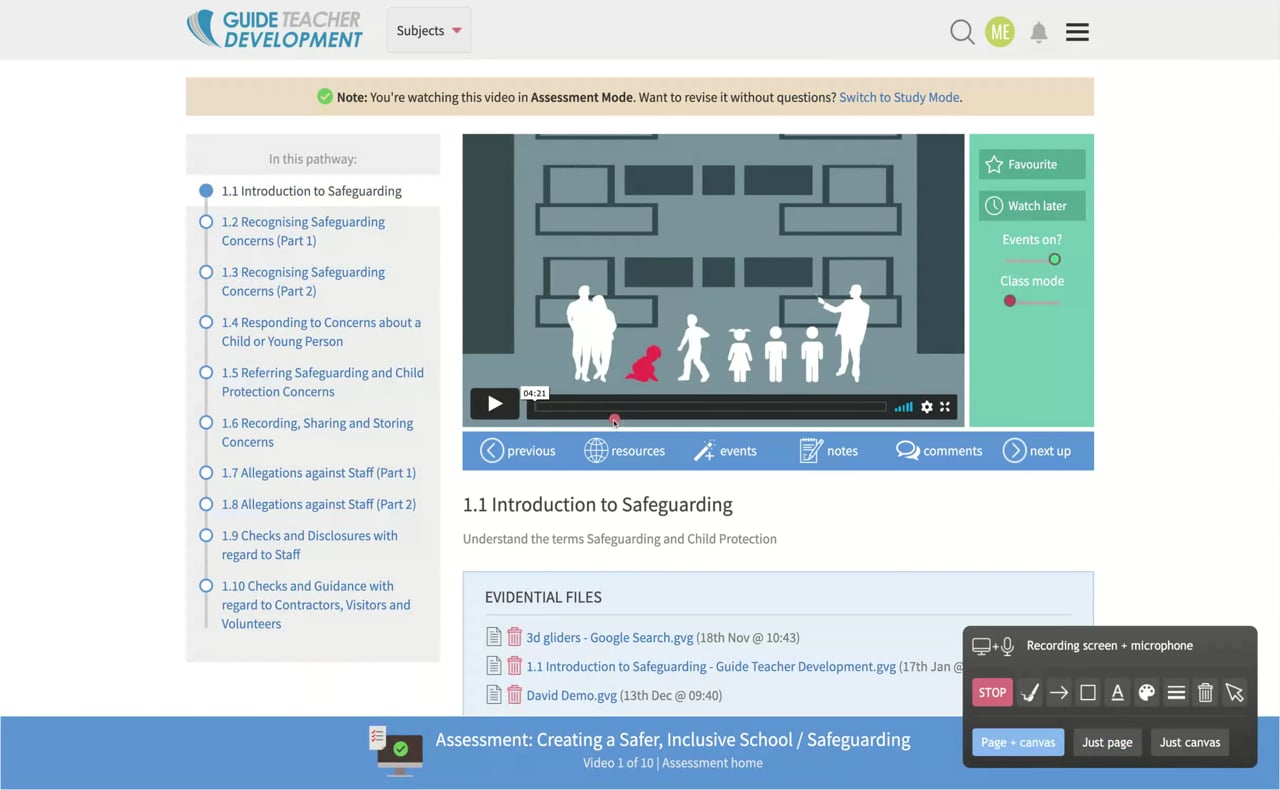Click the search magnifier icon
1280x790 pixels.
[x=962, y=32]
